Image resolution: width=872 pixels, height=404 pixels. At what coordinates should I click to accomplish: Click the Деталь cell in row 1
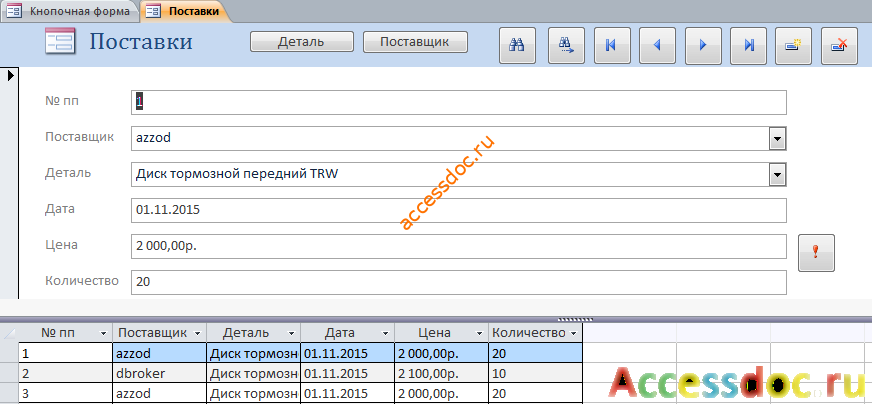(x=254, y=353)
